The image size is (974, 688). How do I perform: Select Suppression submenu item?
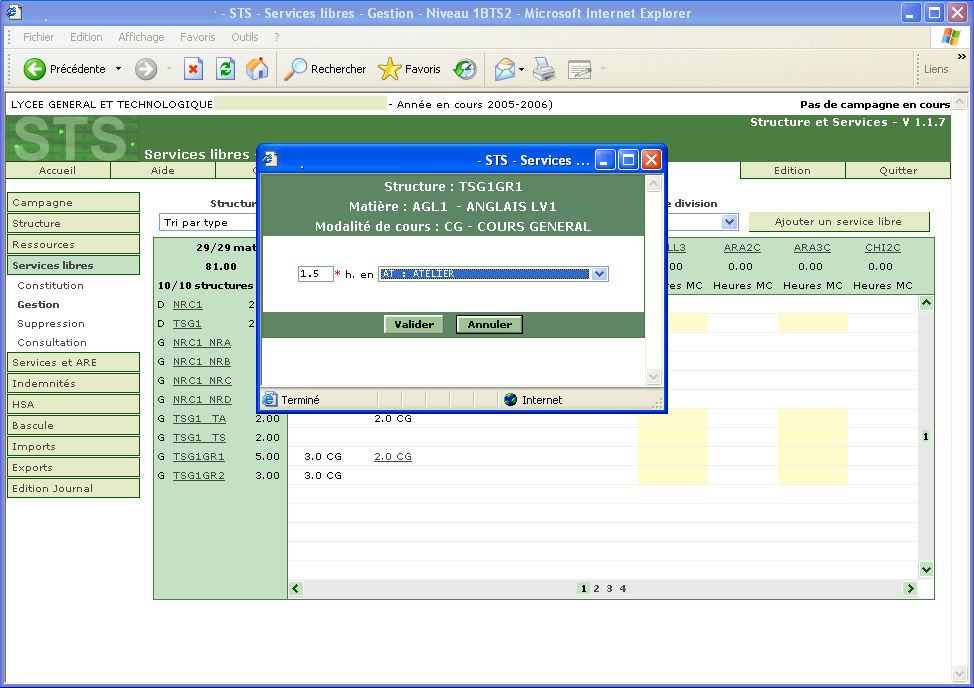[x=51, y=324]
